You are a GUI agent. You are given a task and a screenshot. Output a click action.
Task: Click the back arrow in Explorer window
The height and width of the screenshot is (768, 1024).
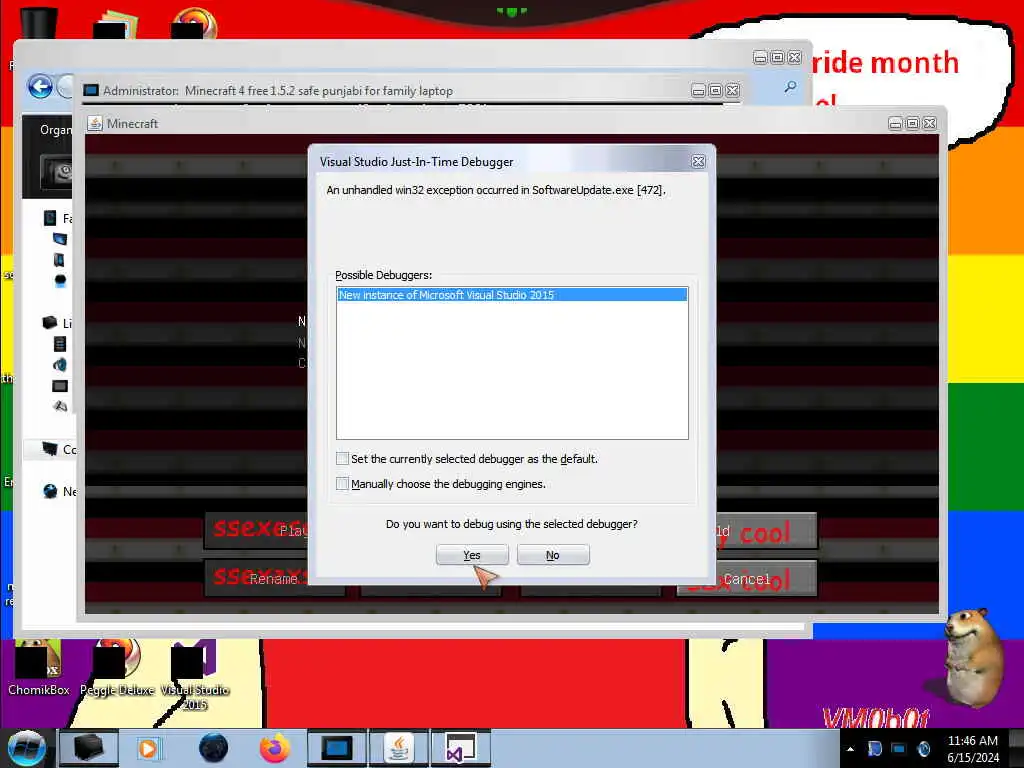pos(40,87)
